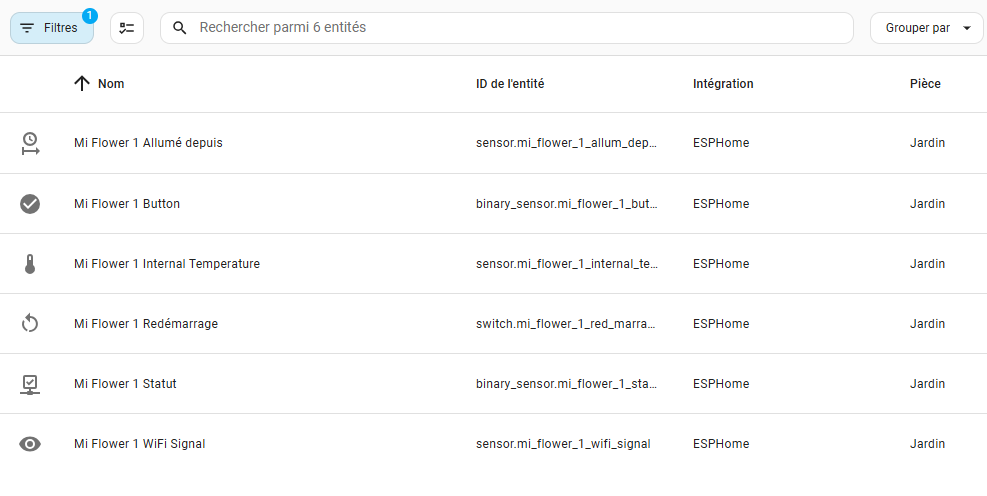Click the sort arrow next to Nom
987x496 pixels.
(82, 84)
